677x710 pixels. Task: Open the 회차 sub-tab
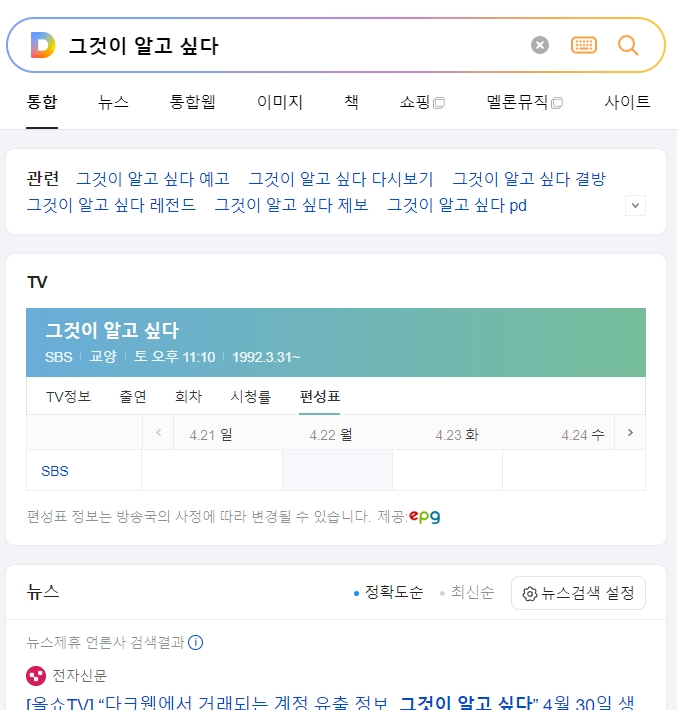pyautogui.click(x=188, y=397)
